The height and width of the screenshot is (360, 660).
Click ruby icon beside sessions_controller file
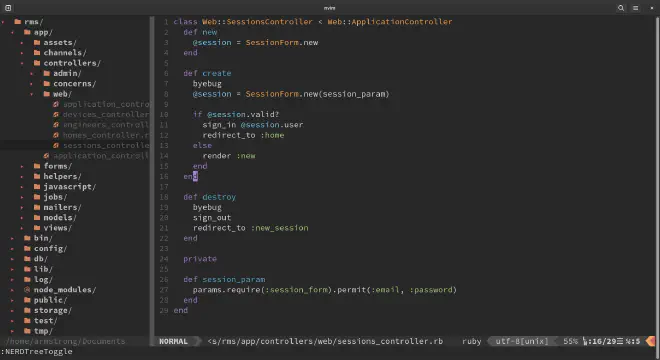pyautogui.click(x=56, y=145)
